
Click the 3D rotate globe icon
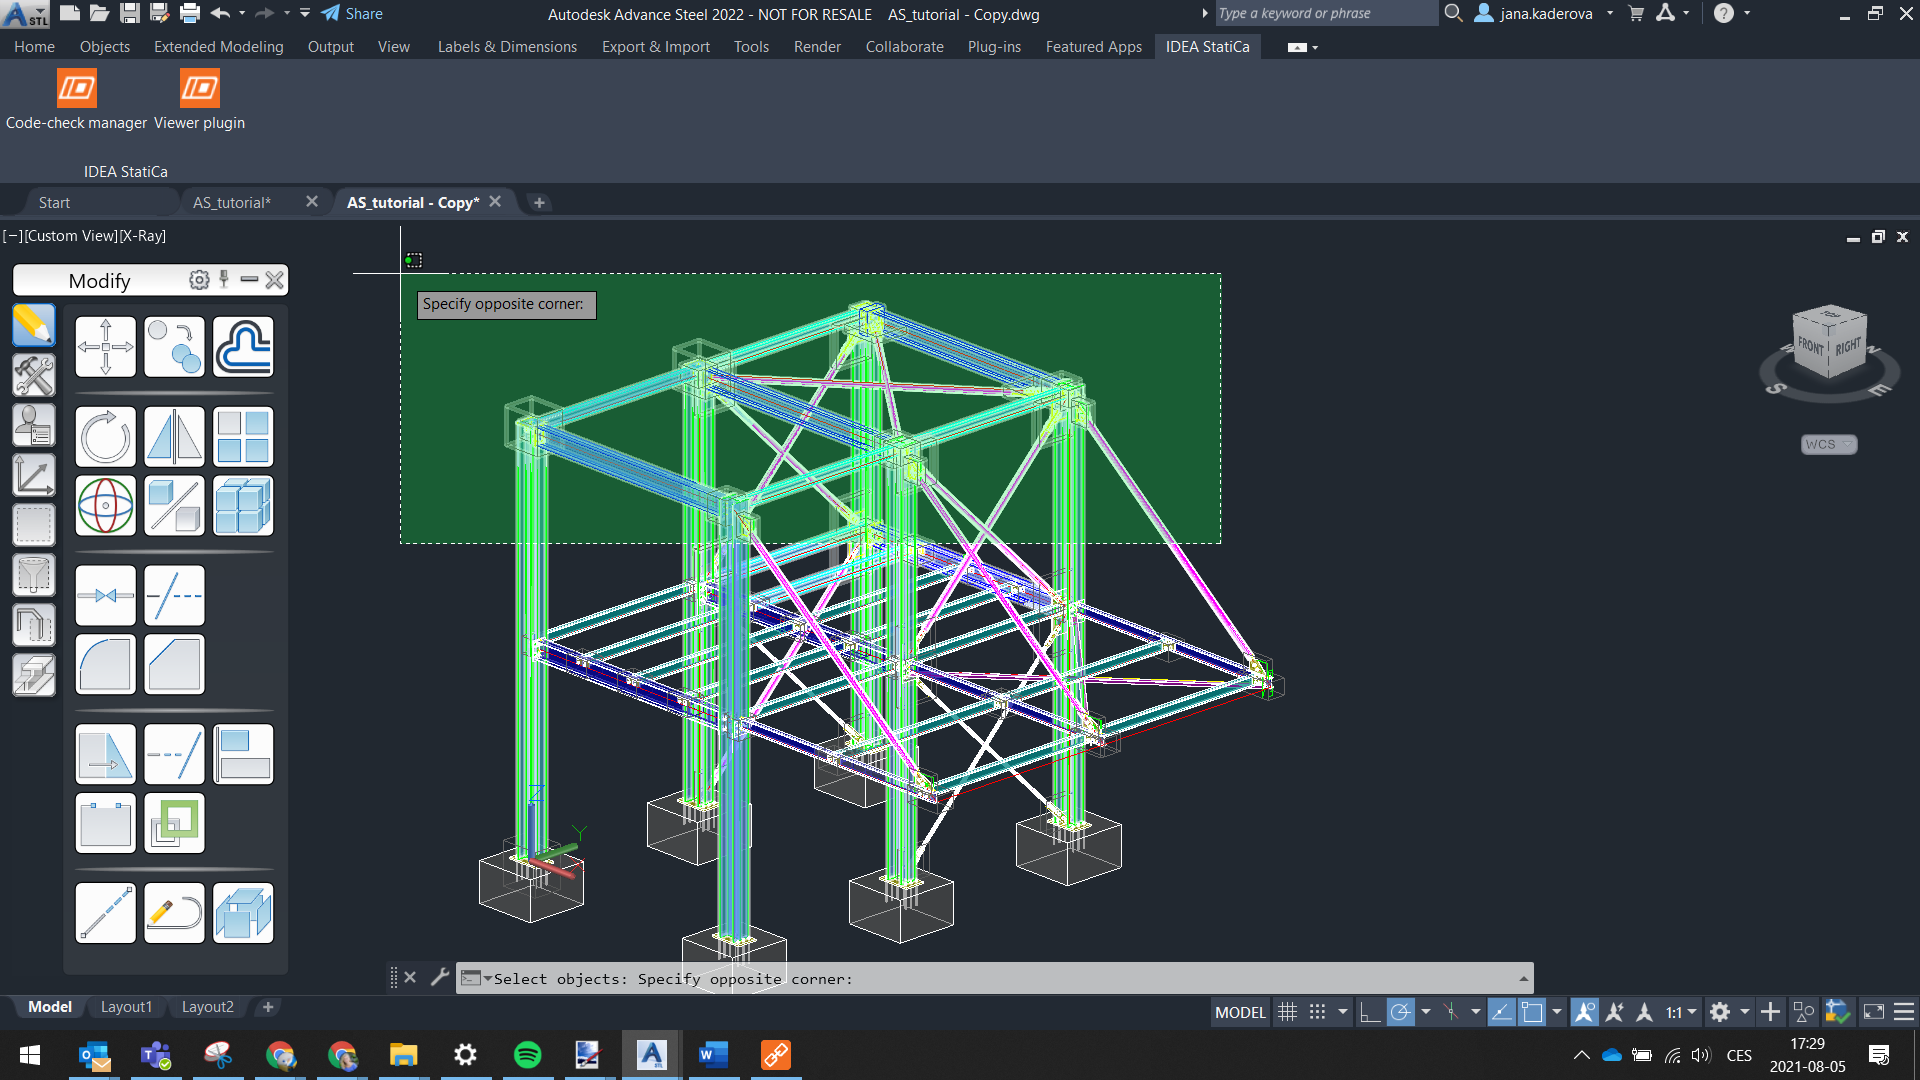(x=105, y=506)
